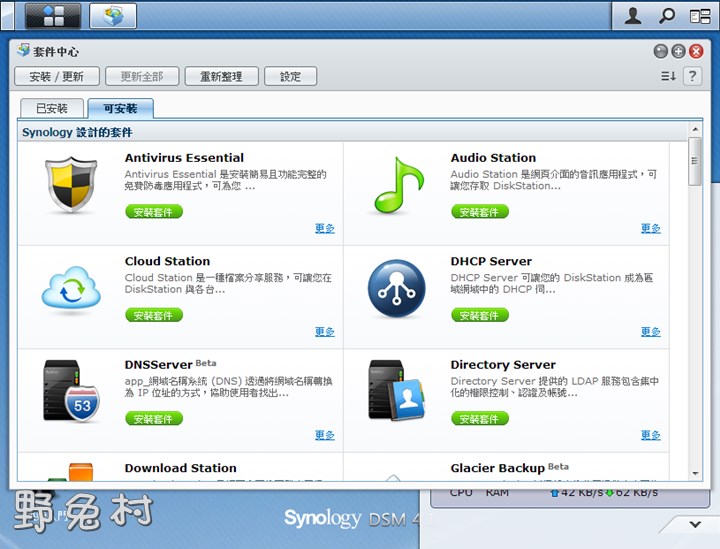The height and width of the screenshot is (549, 720).
Task: Open the help question mark button
Action: coord(692,76)
